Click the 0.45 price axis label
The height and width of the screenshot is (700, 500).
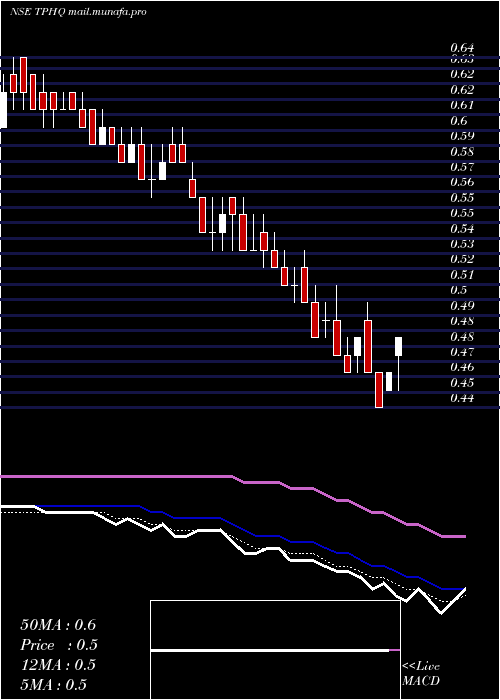[x=462, y=383]
